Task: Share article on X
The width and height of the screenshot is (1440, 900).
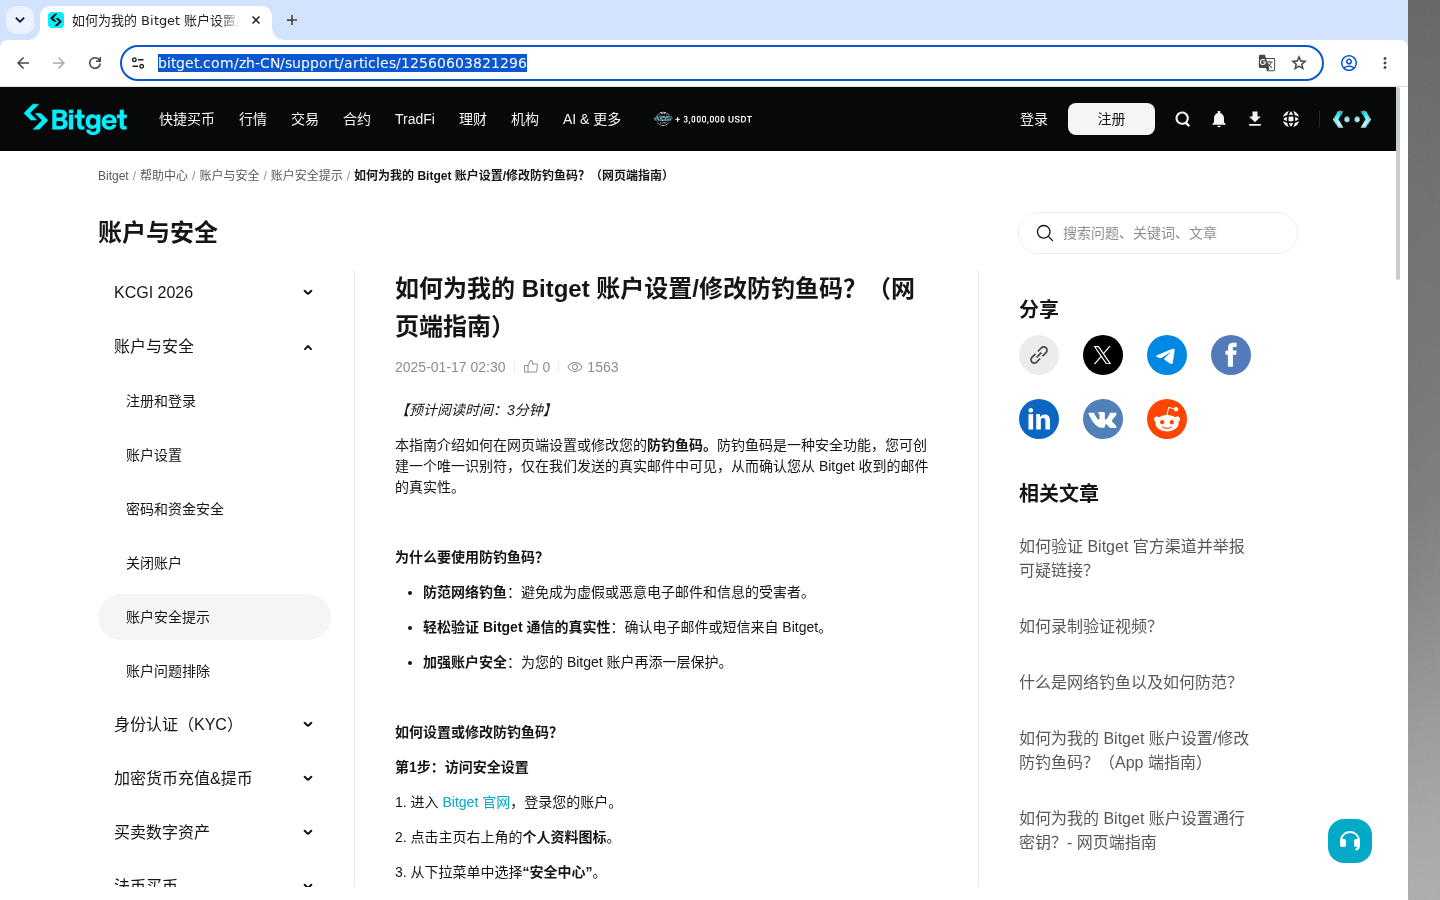Action: pos(1103,355)
